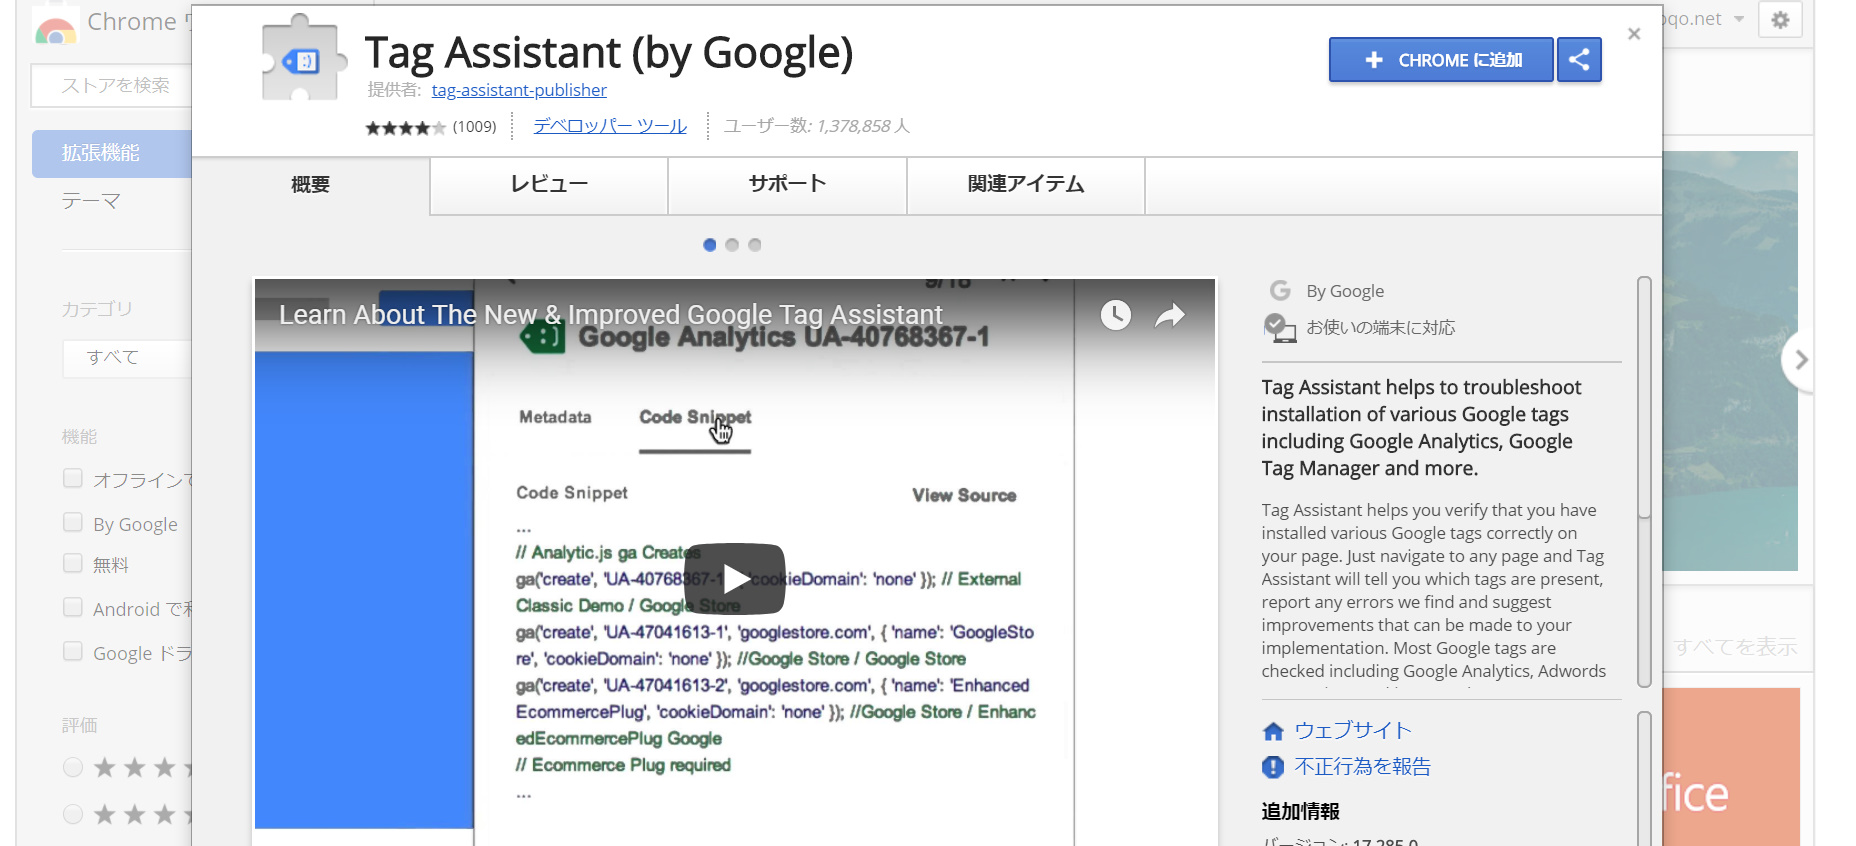The width and height of the screenshot is (1856, 846).
Task: Click the star rating for the extension
Action: (406, 127)
